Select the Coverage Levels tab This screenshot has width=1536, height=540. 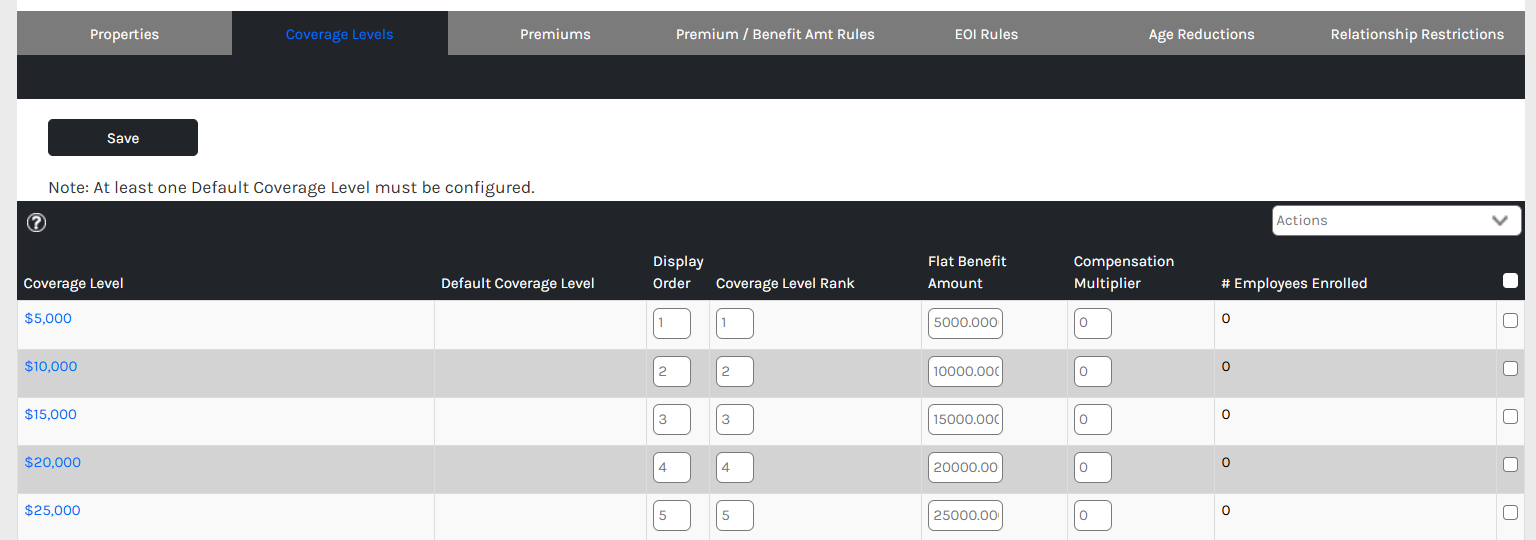click(x=339, y=34)
